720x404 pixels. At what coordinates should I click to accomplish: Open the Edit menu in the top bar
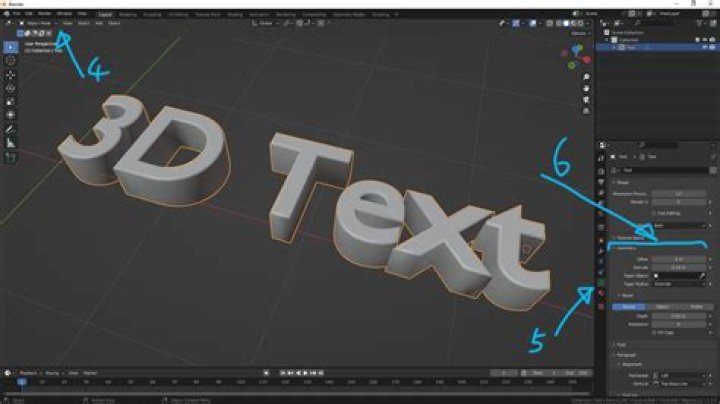point(28,13)
